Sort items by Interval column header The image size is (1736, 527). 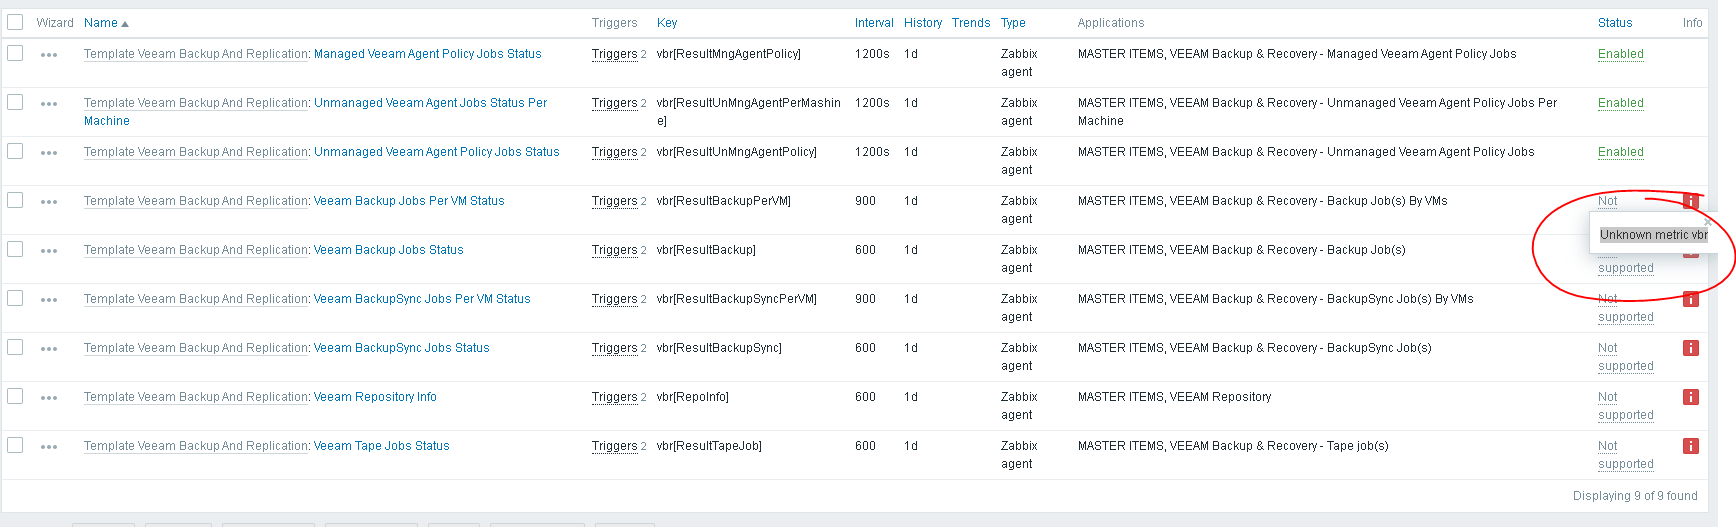[874, 23]
